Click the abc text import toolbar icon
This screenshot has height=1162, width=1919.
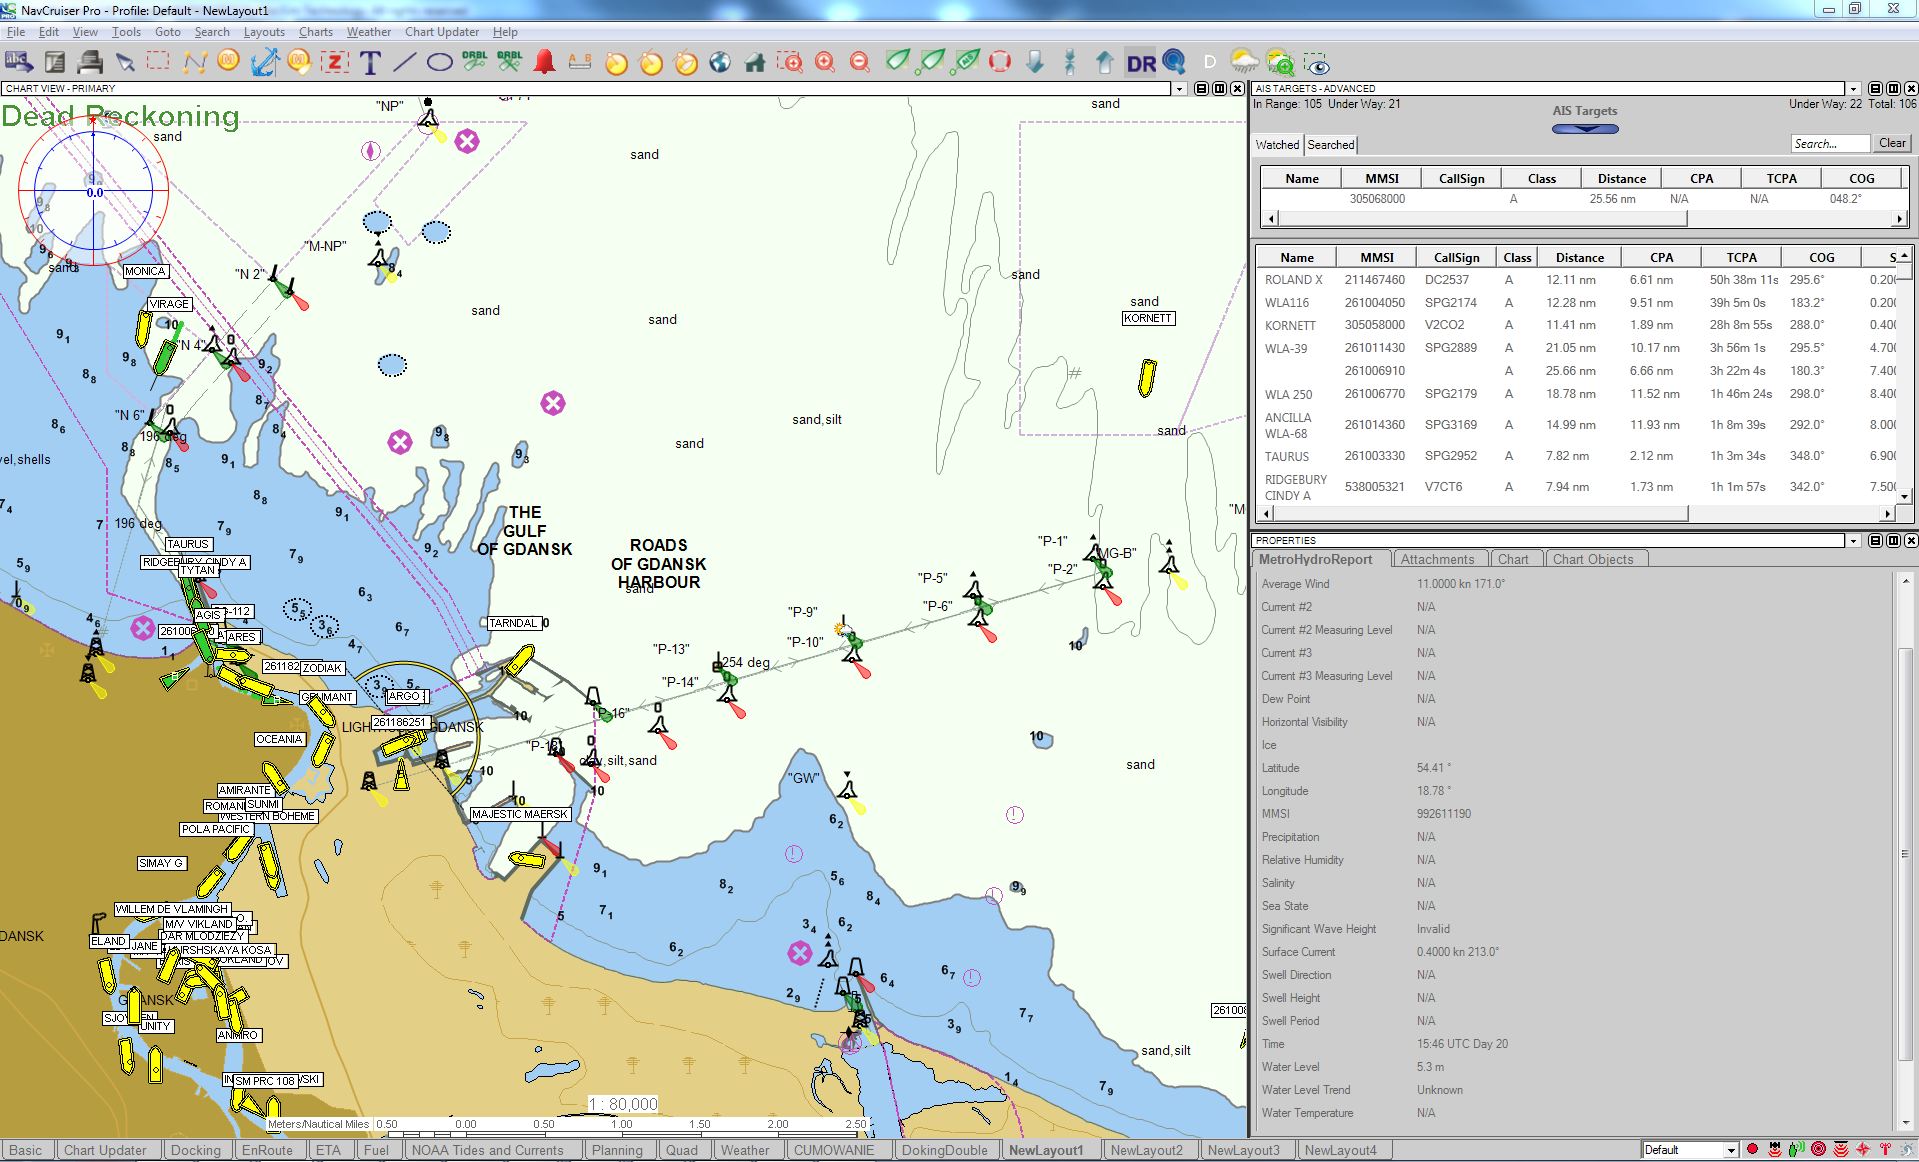[19, 63]
